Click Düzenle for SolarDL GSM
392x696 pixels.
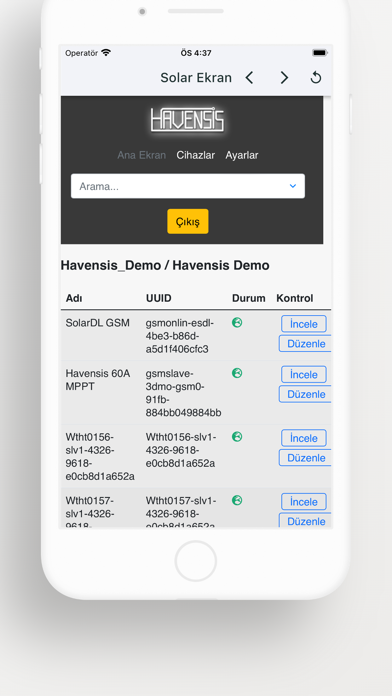pos(305,344)
